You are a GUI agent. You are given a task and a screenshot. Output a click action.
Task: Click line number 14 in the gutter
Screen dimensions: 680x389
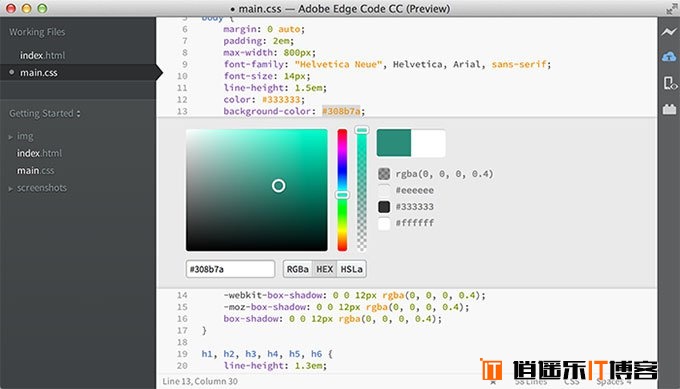click(x=182, y=295)
